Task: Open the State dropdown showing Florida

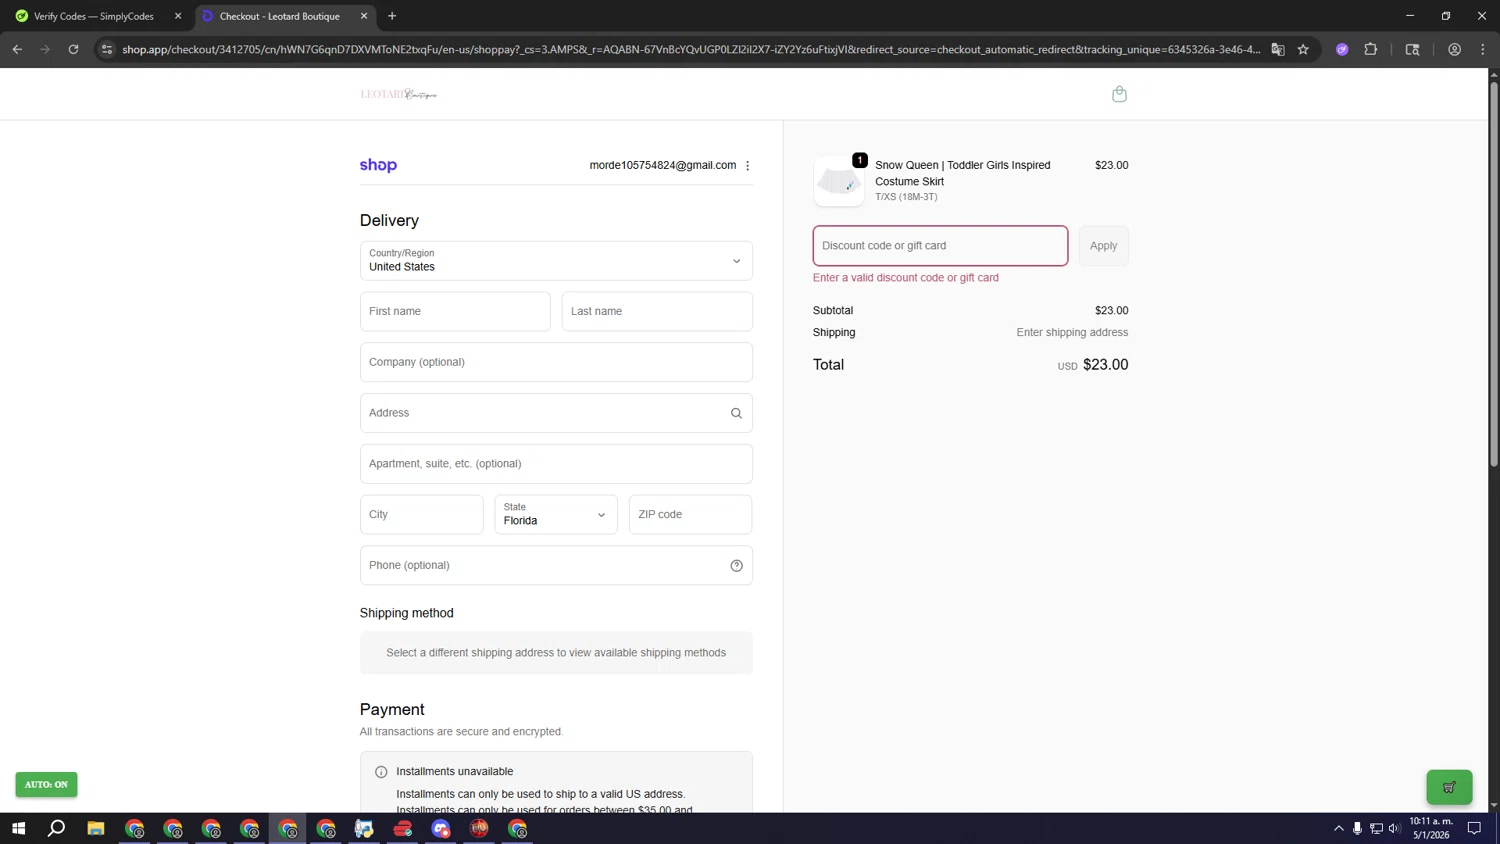Action: pos(556,515)
